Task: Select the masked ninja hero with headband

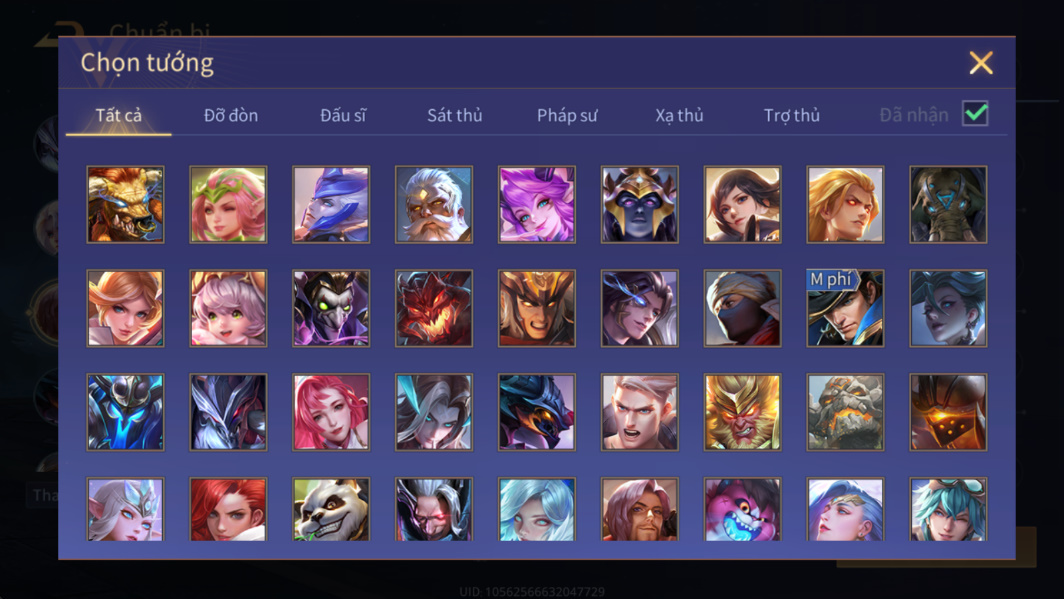Action: pos(742,308)
